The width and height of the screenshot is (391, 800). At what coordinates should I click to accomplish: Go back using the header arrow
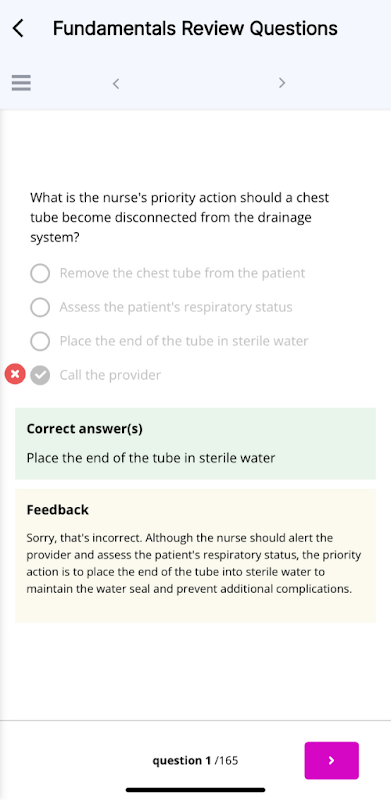[18, 29]
